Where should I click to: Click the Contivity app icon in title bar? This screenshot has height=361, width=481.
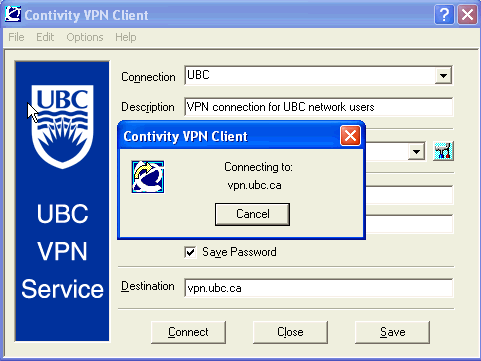13,14
